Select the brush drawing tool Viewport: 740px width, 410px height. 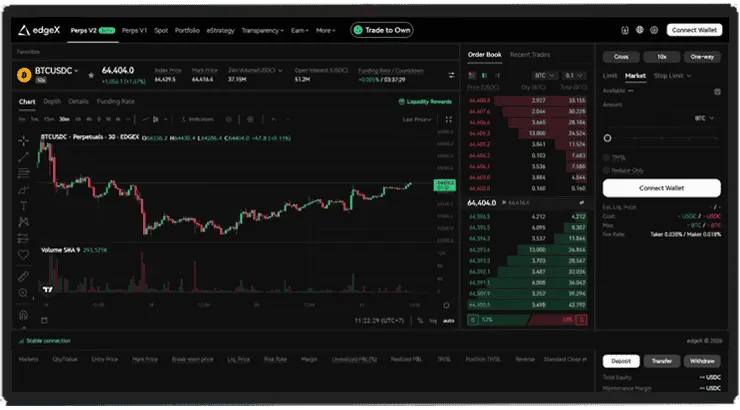tap(23, 190)
